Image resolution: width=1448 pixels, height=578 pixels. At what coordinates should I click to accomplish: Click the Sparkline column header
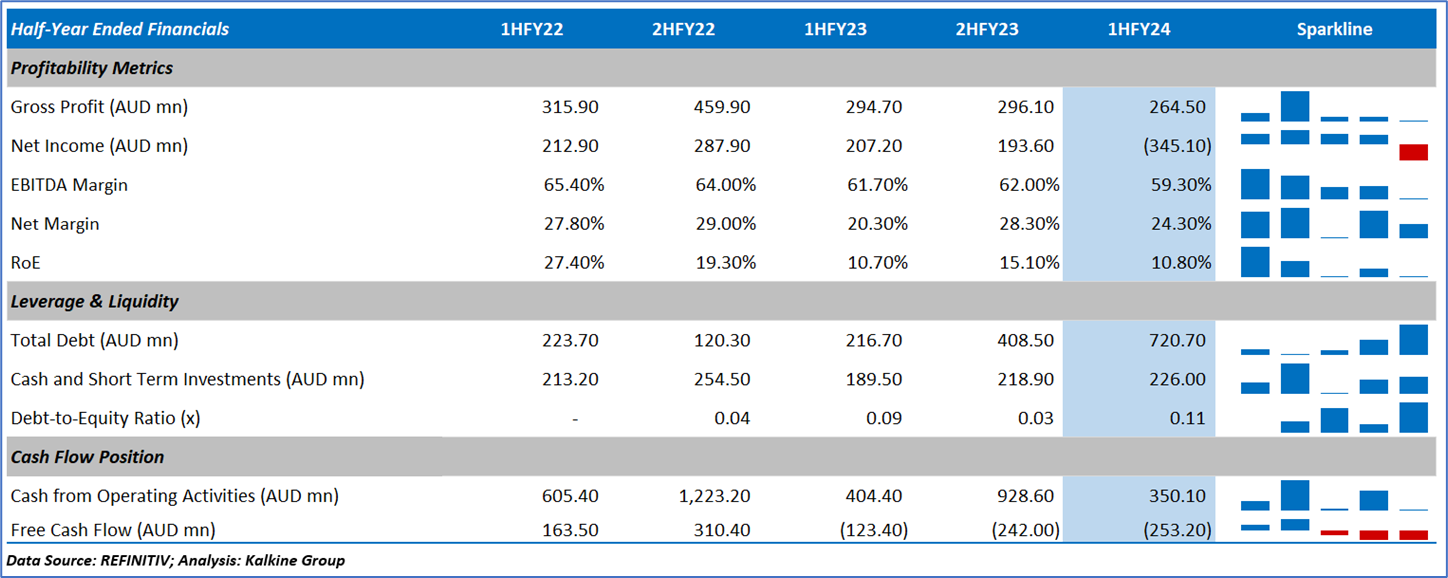tap(1334, 29)
